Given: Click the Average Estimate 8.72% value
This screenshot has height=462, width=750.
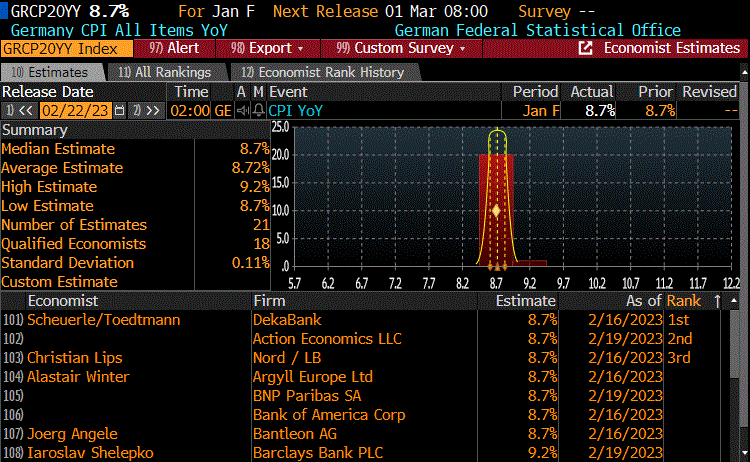Looking at the screenshot, I should [x=251, y=168].
